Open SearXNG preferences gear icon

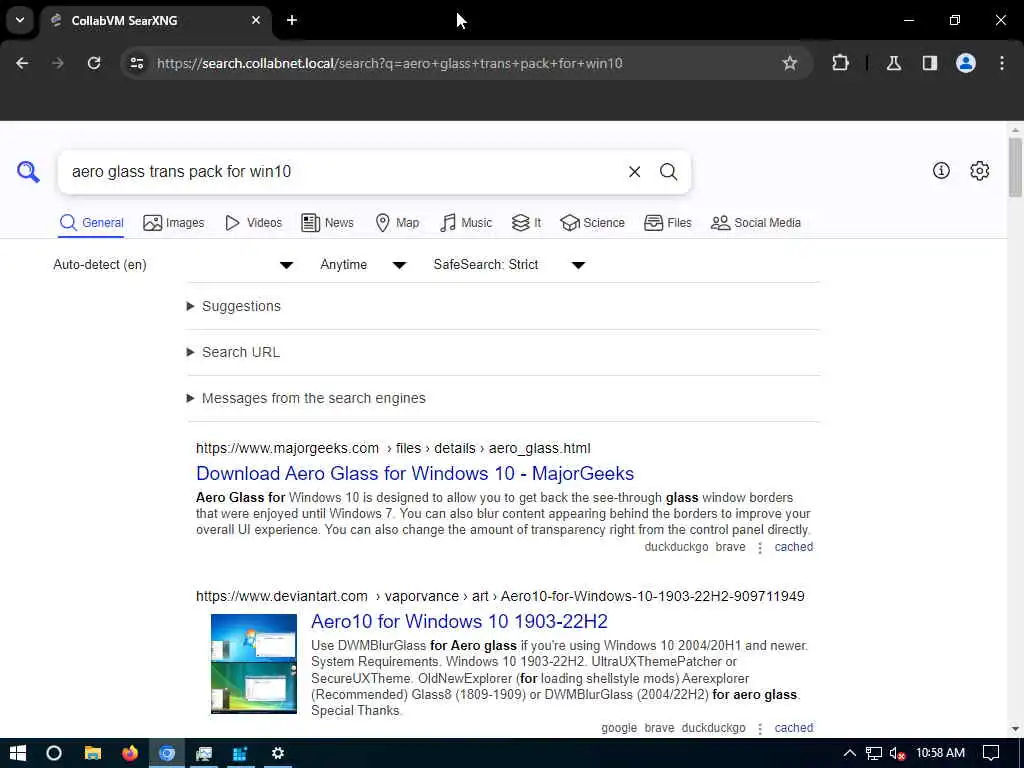(979, 171)
